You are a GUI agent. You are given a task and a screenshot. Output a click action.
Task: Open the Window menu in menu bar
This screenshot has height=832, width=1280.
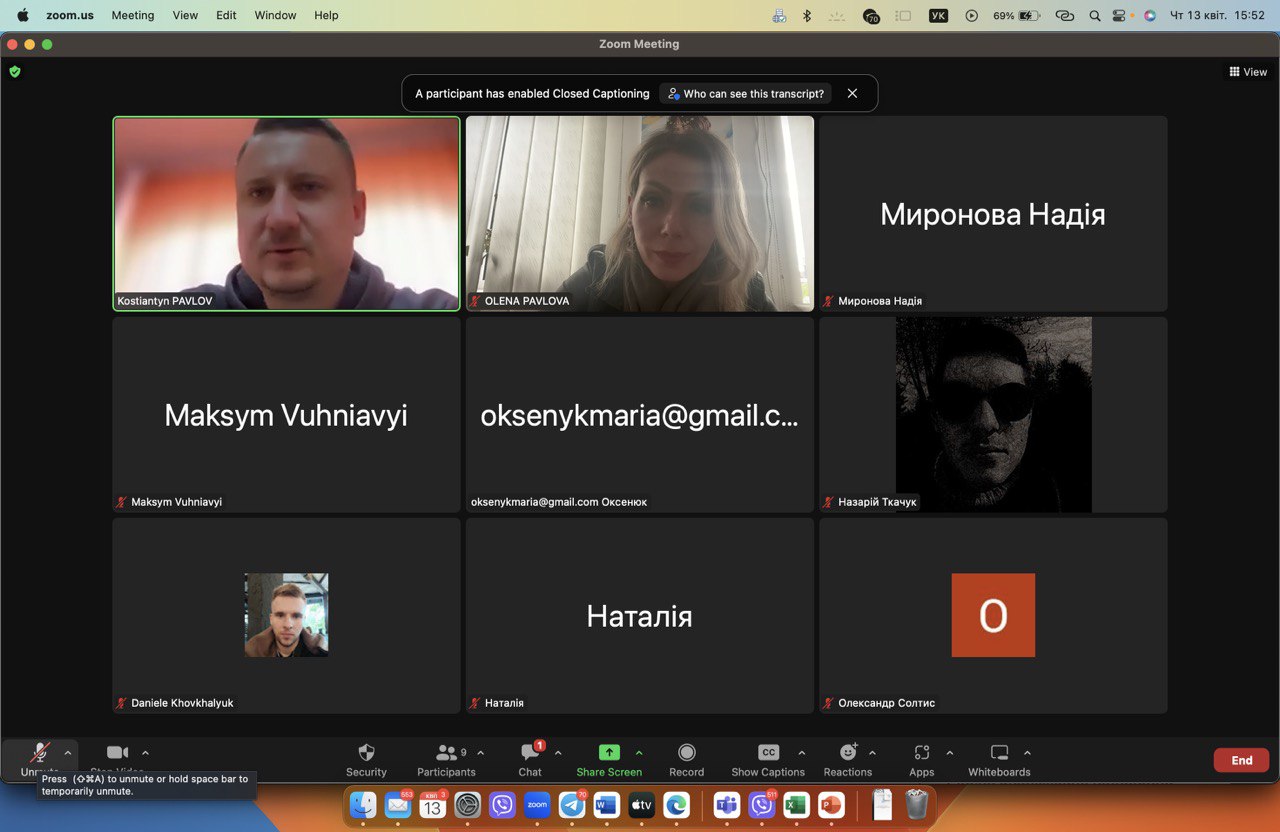[x=275, y=15]
